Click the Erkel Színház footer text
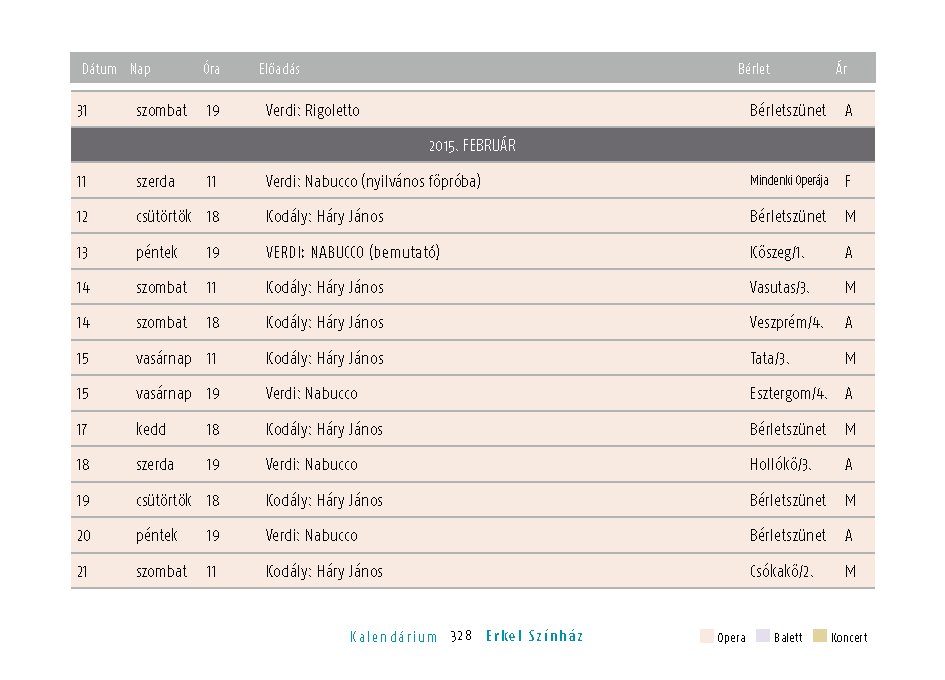 [535, 636]
